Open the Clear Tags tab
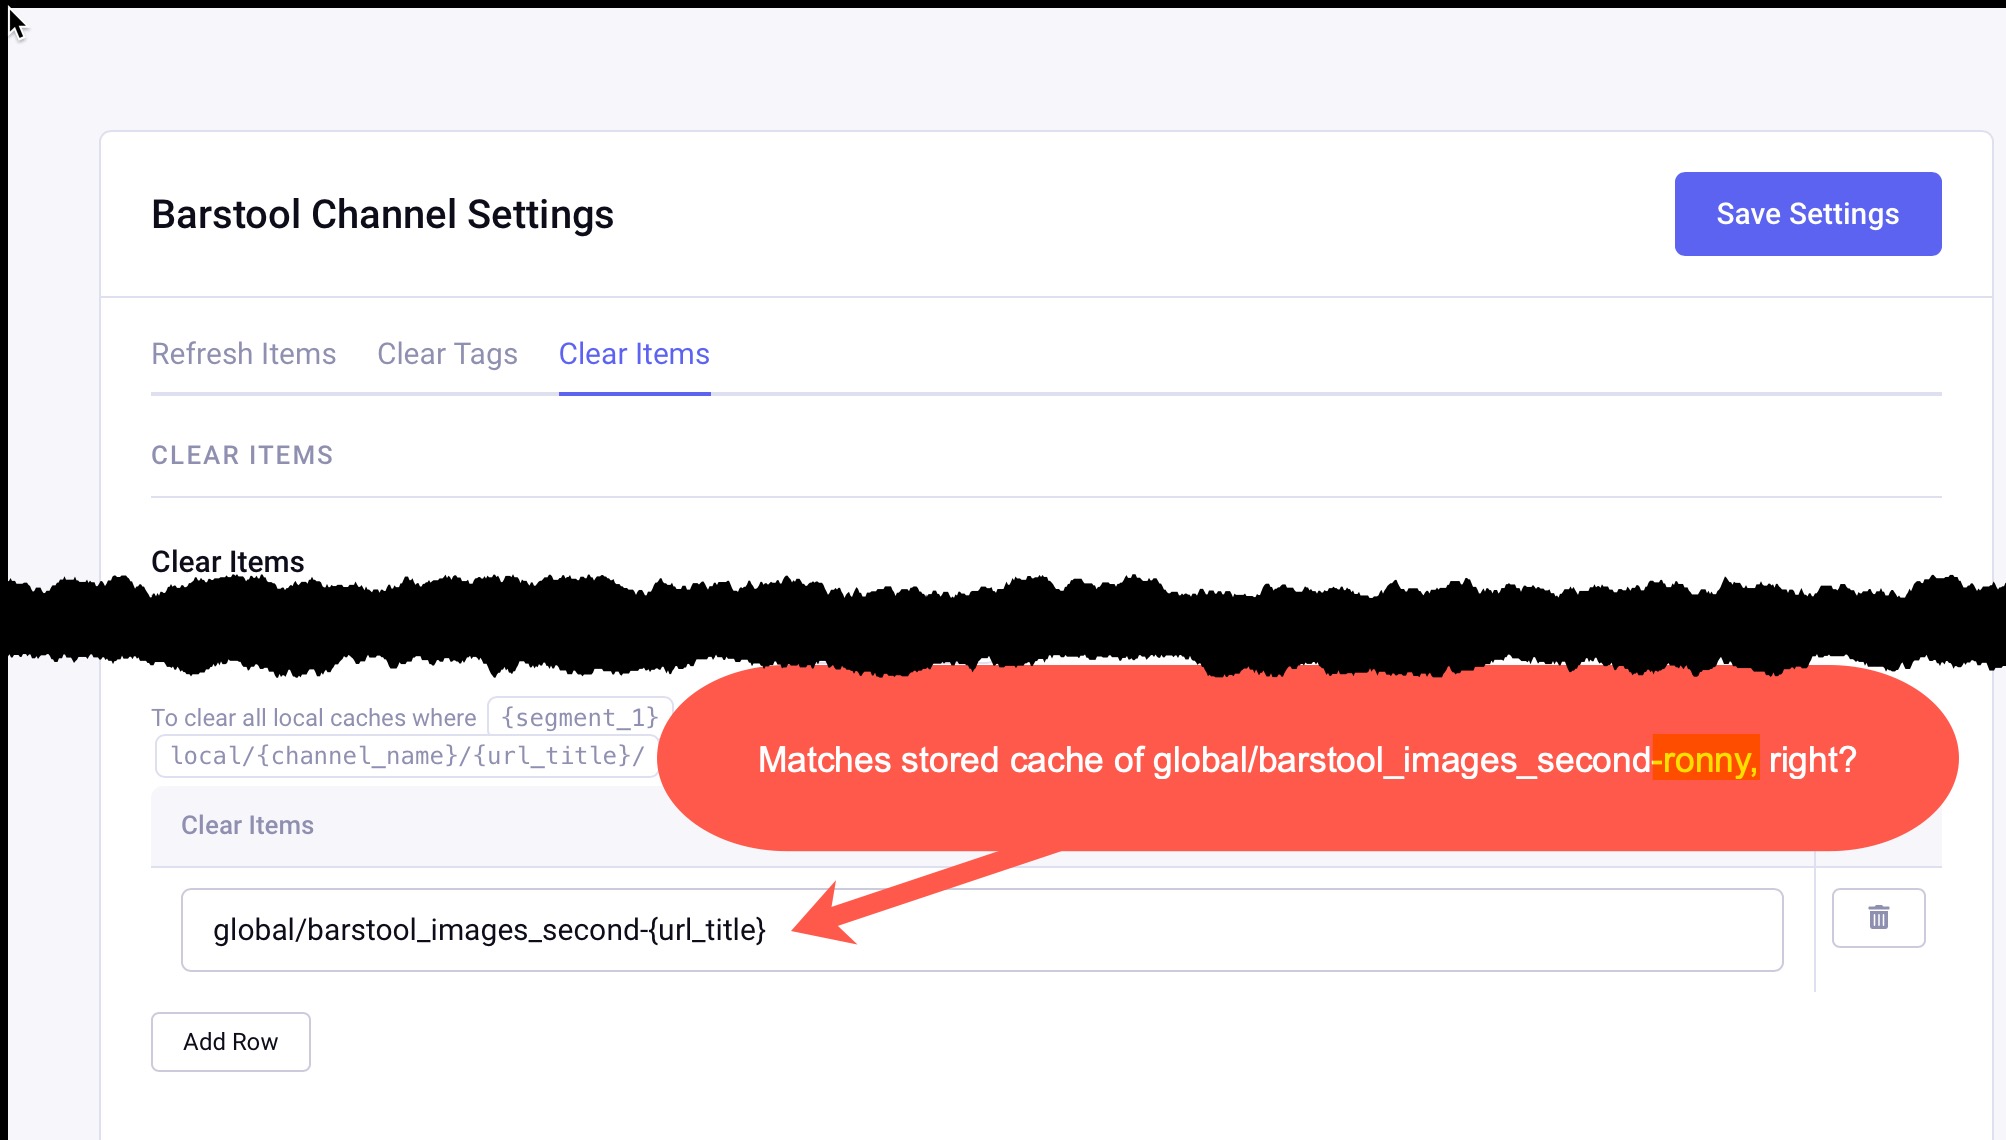2006x1140 pixels. 447,354
